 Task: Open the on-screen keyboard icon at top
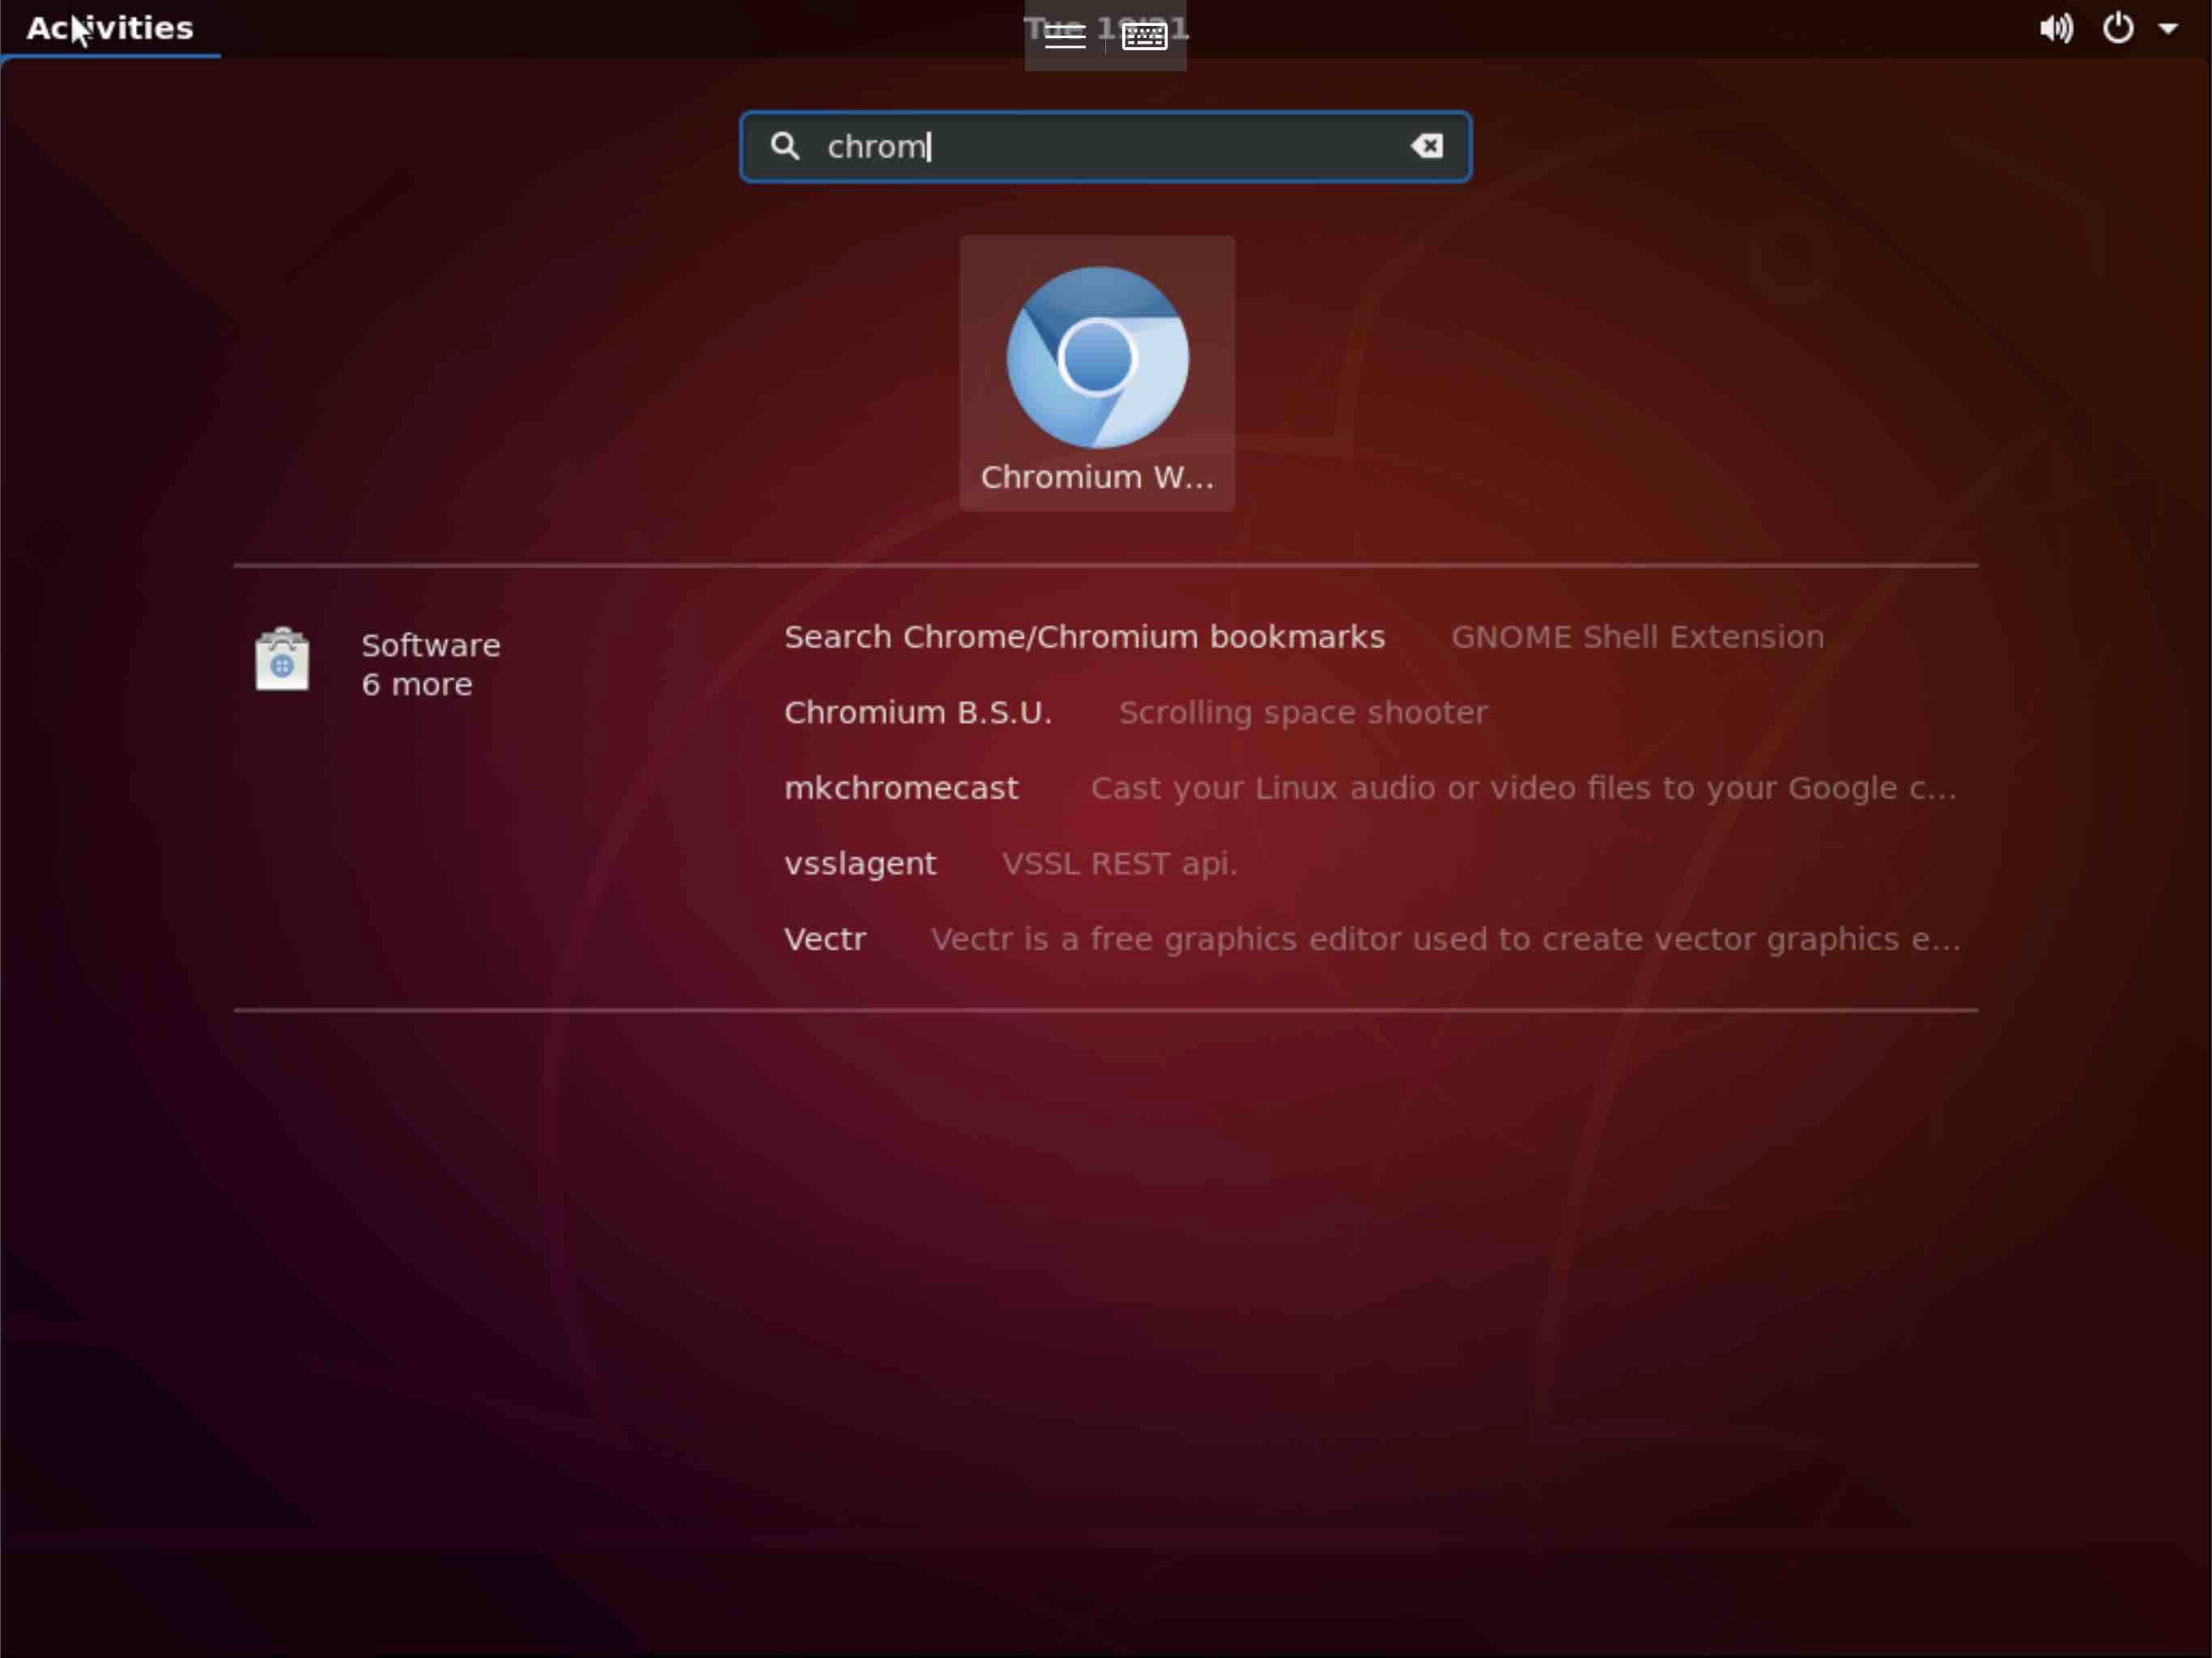pos(1145,36)
